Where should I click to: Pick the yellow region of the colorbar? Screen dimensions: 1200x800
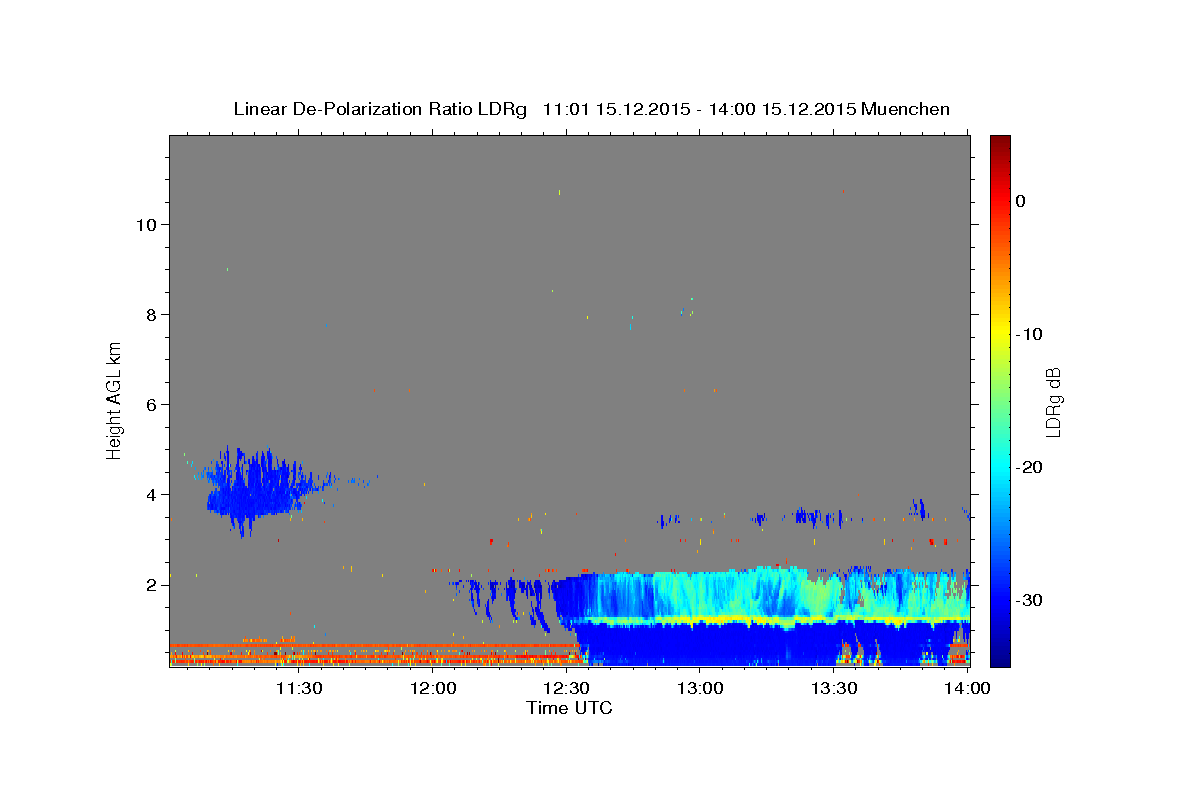pos(1000,330)
